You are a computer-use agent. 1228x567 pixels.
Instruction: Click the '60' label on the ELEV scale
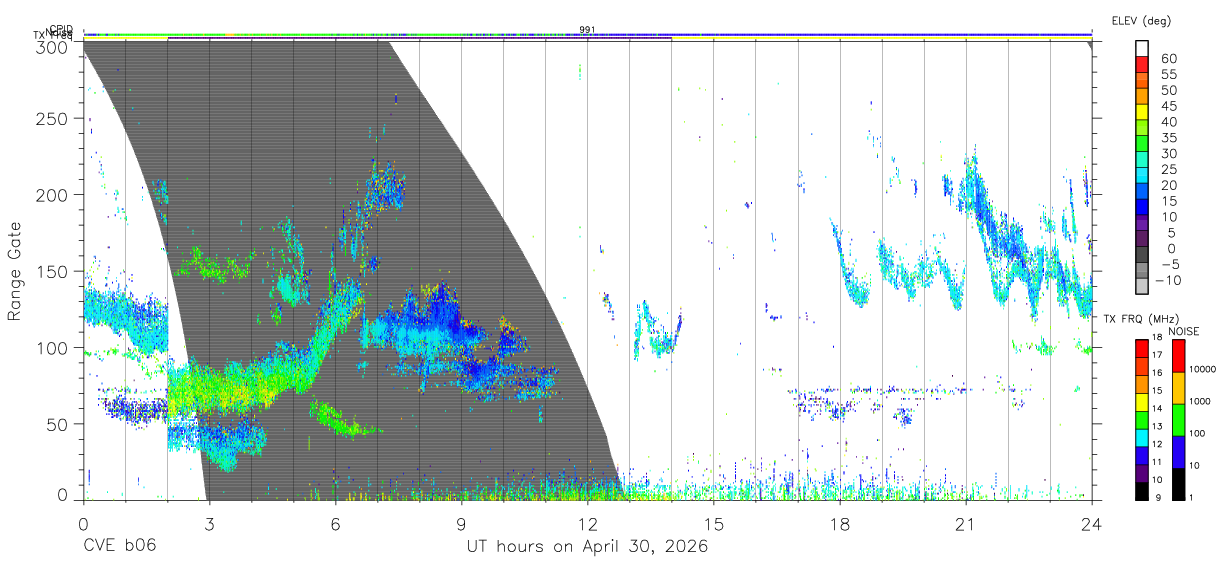click(x=1167, y=58)
